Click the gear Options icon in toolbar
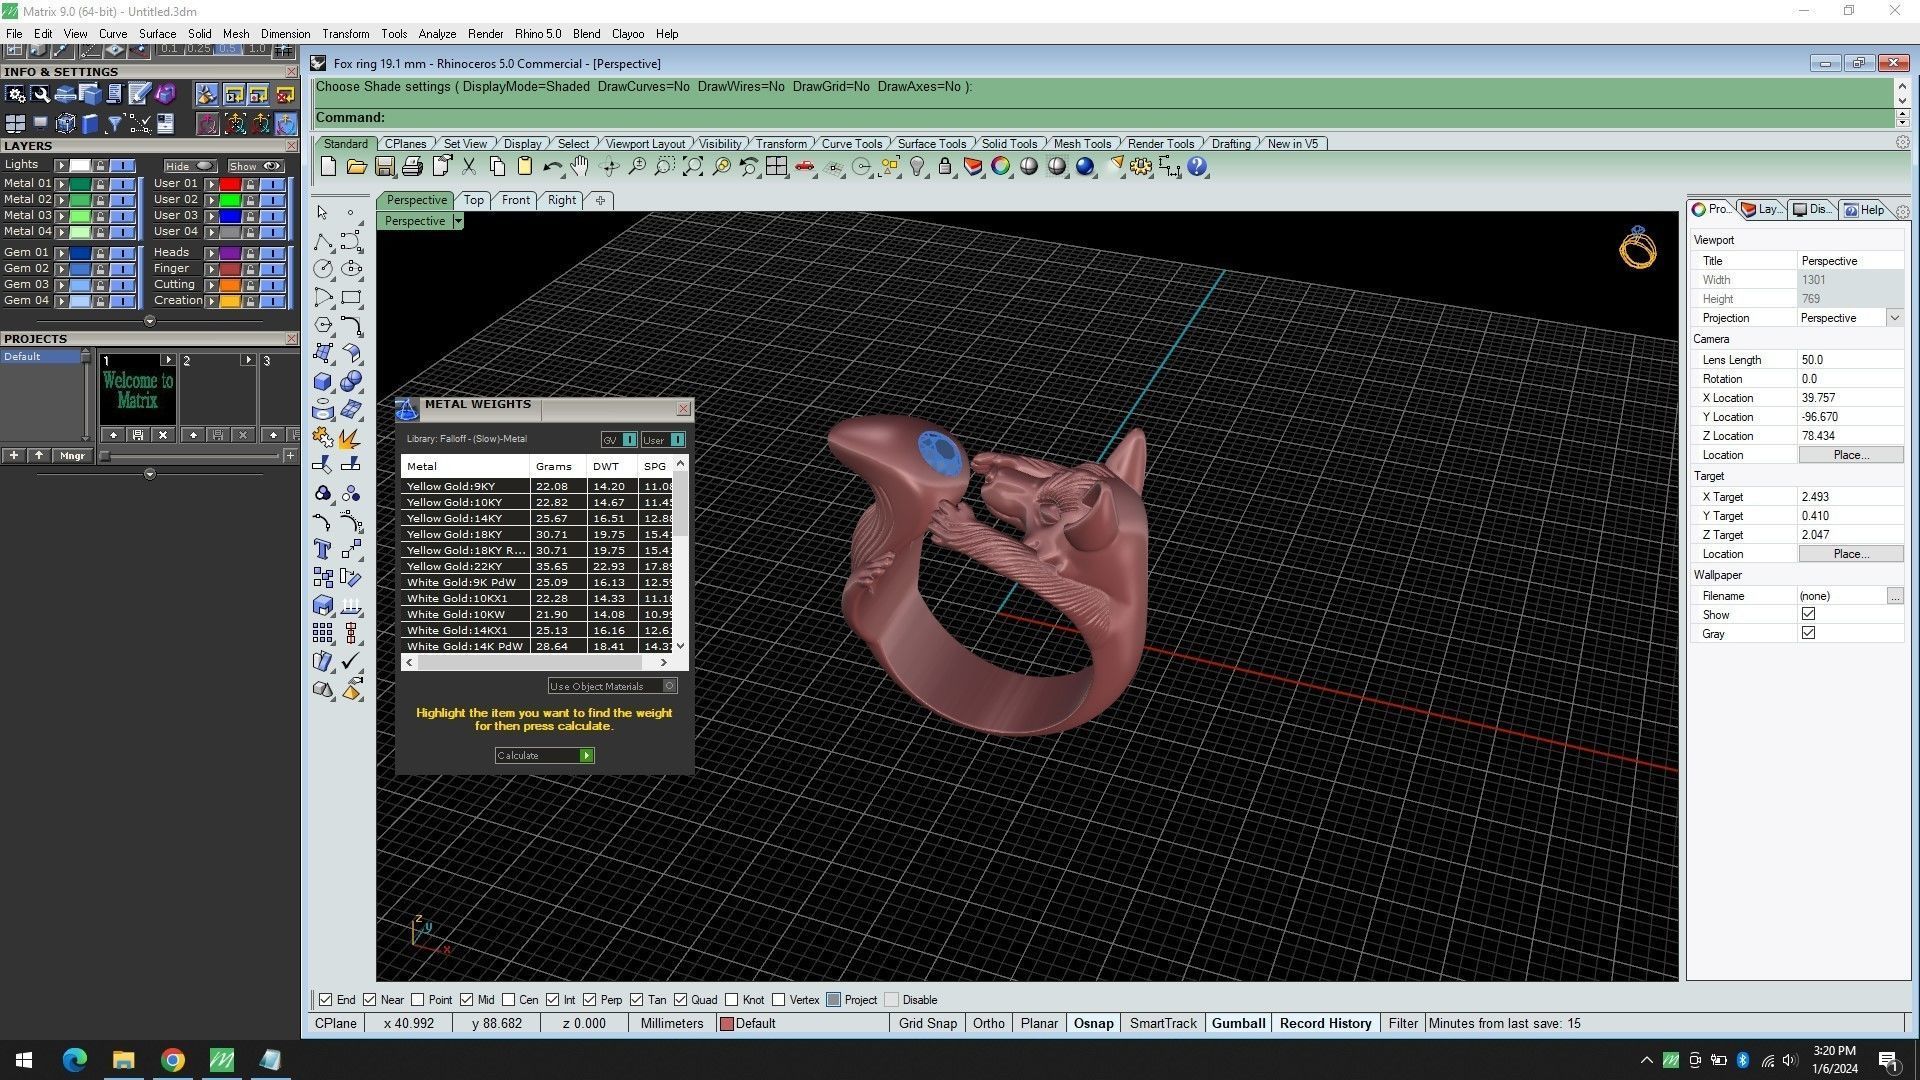The height and width of the screenshot is (1080, 1920). pyautogui.click(x=1141, y=167)
